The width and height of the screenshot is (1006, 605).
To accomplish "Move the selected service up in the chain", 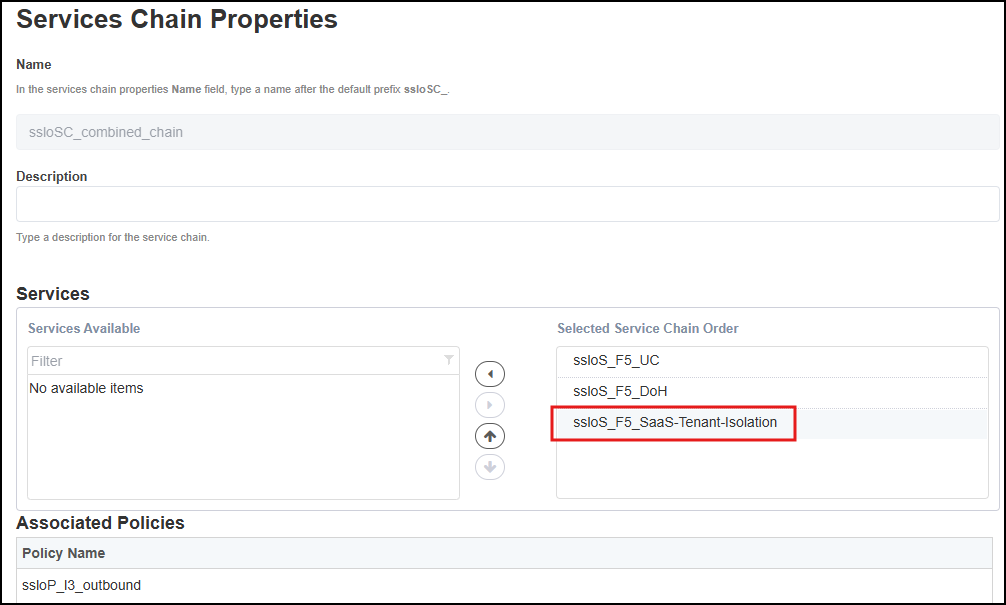I will click(x=490, y=436).
